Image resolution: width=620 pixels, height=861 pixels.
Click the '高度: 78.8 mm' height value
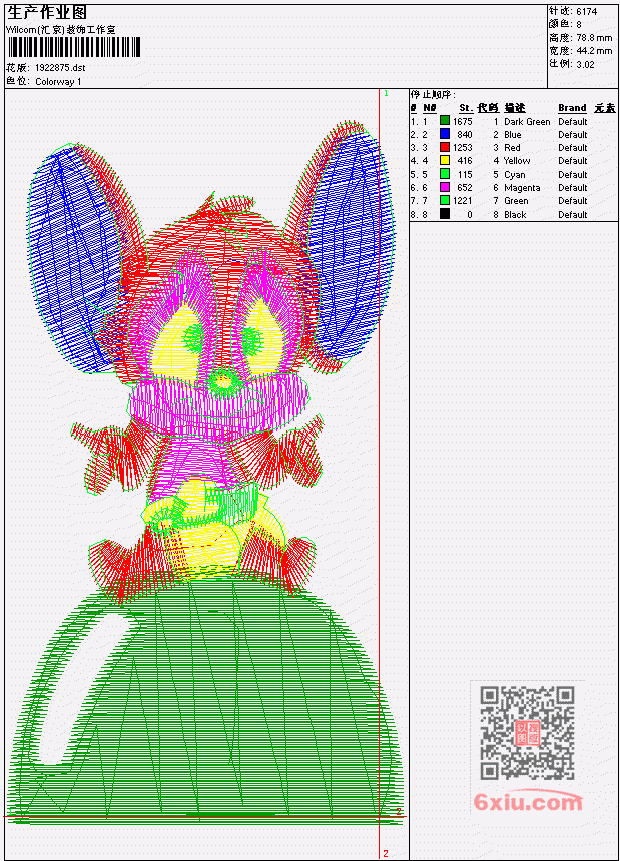[580, 37]
